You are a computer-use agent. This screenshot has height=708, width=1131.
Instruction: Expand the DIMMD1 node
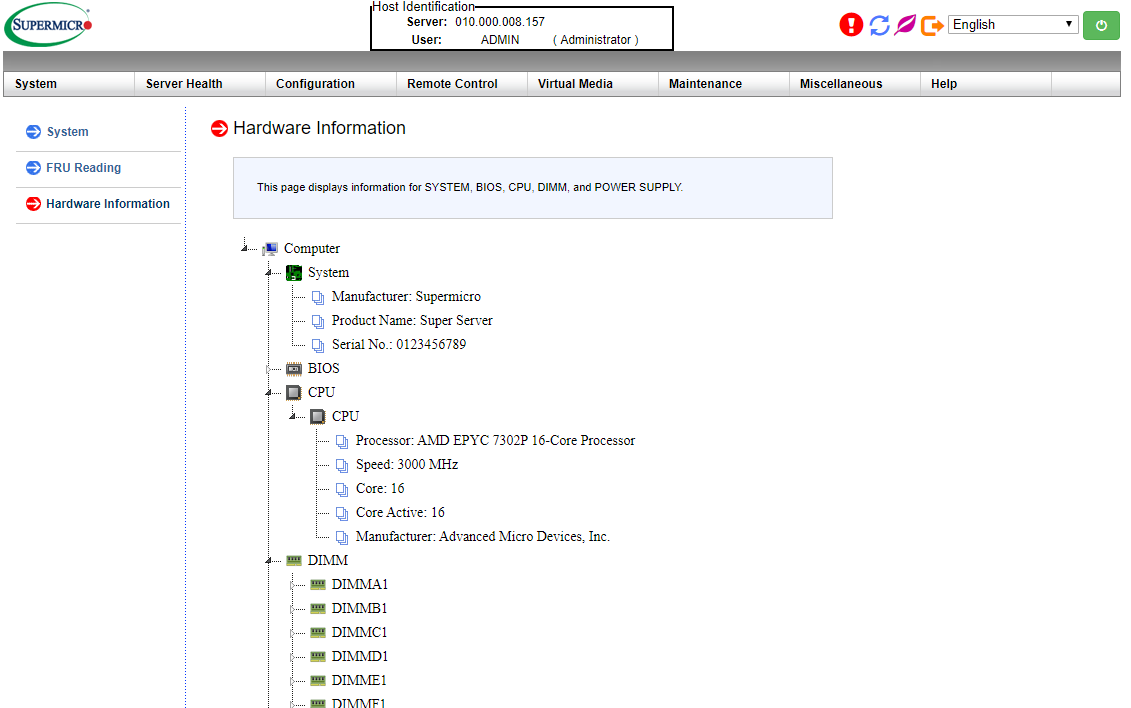tap(292, 657)
